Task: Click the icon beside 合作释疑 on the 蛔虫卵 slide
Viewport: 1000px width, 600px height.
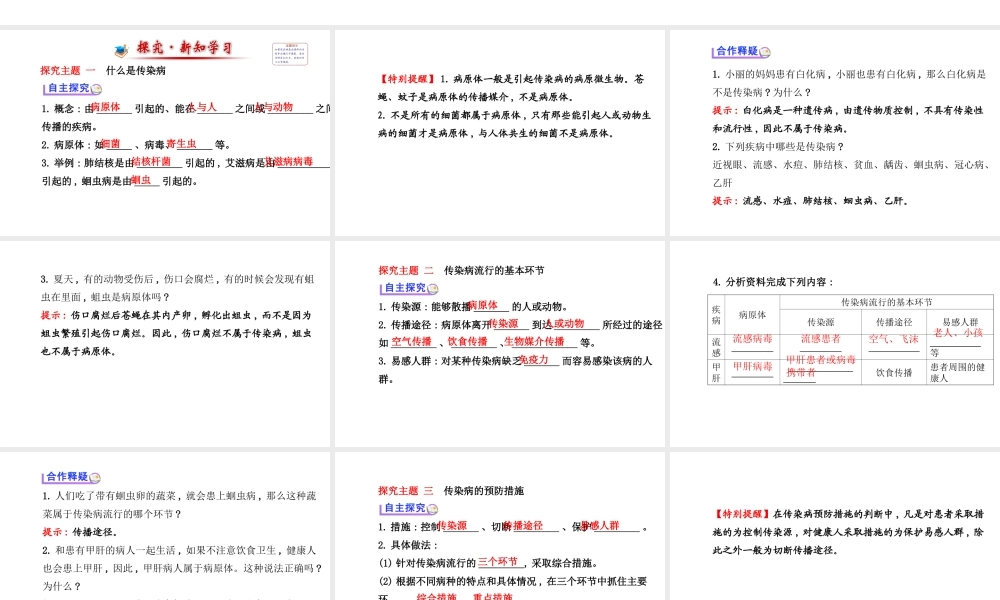Action: (x=95, y=478)
